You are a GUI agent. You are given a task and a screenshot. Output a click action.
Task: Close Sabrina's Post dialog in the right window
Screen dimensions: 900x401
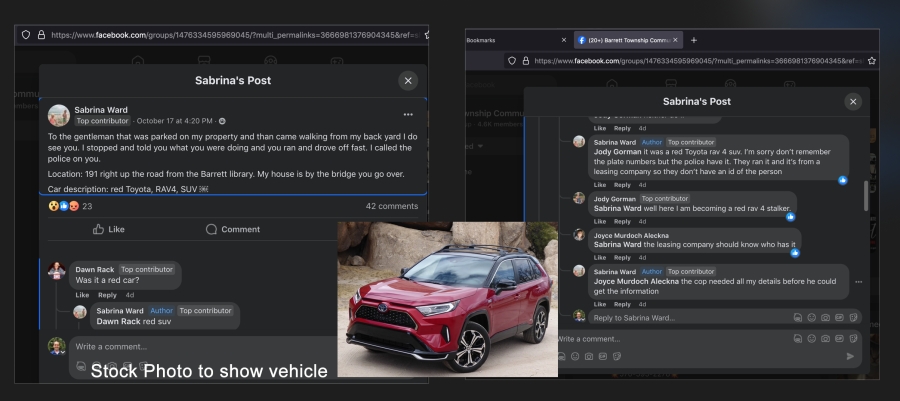pos(853,102)
